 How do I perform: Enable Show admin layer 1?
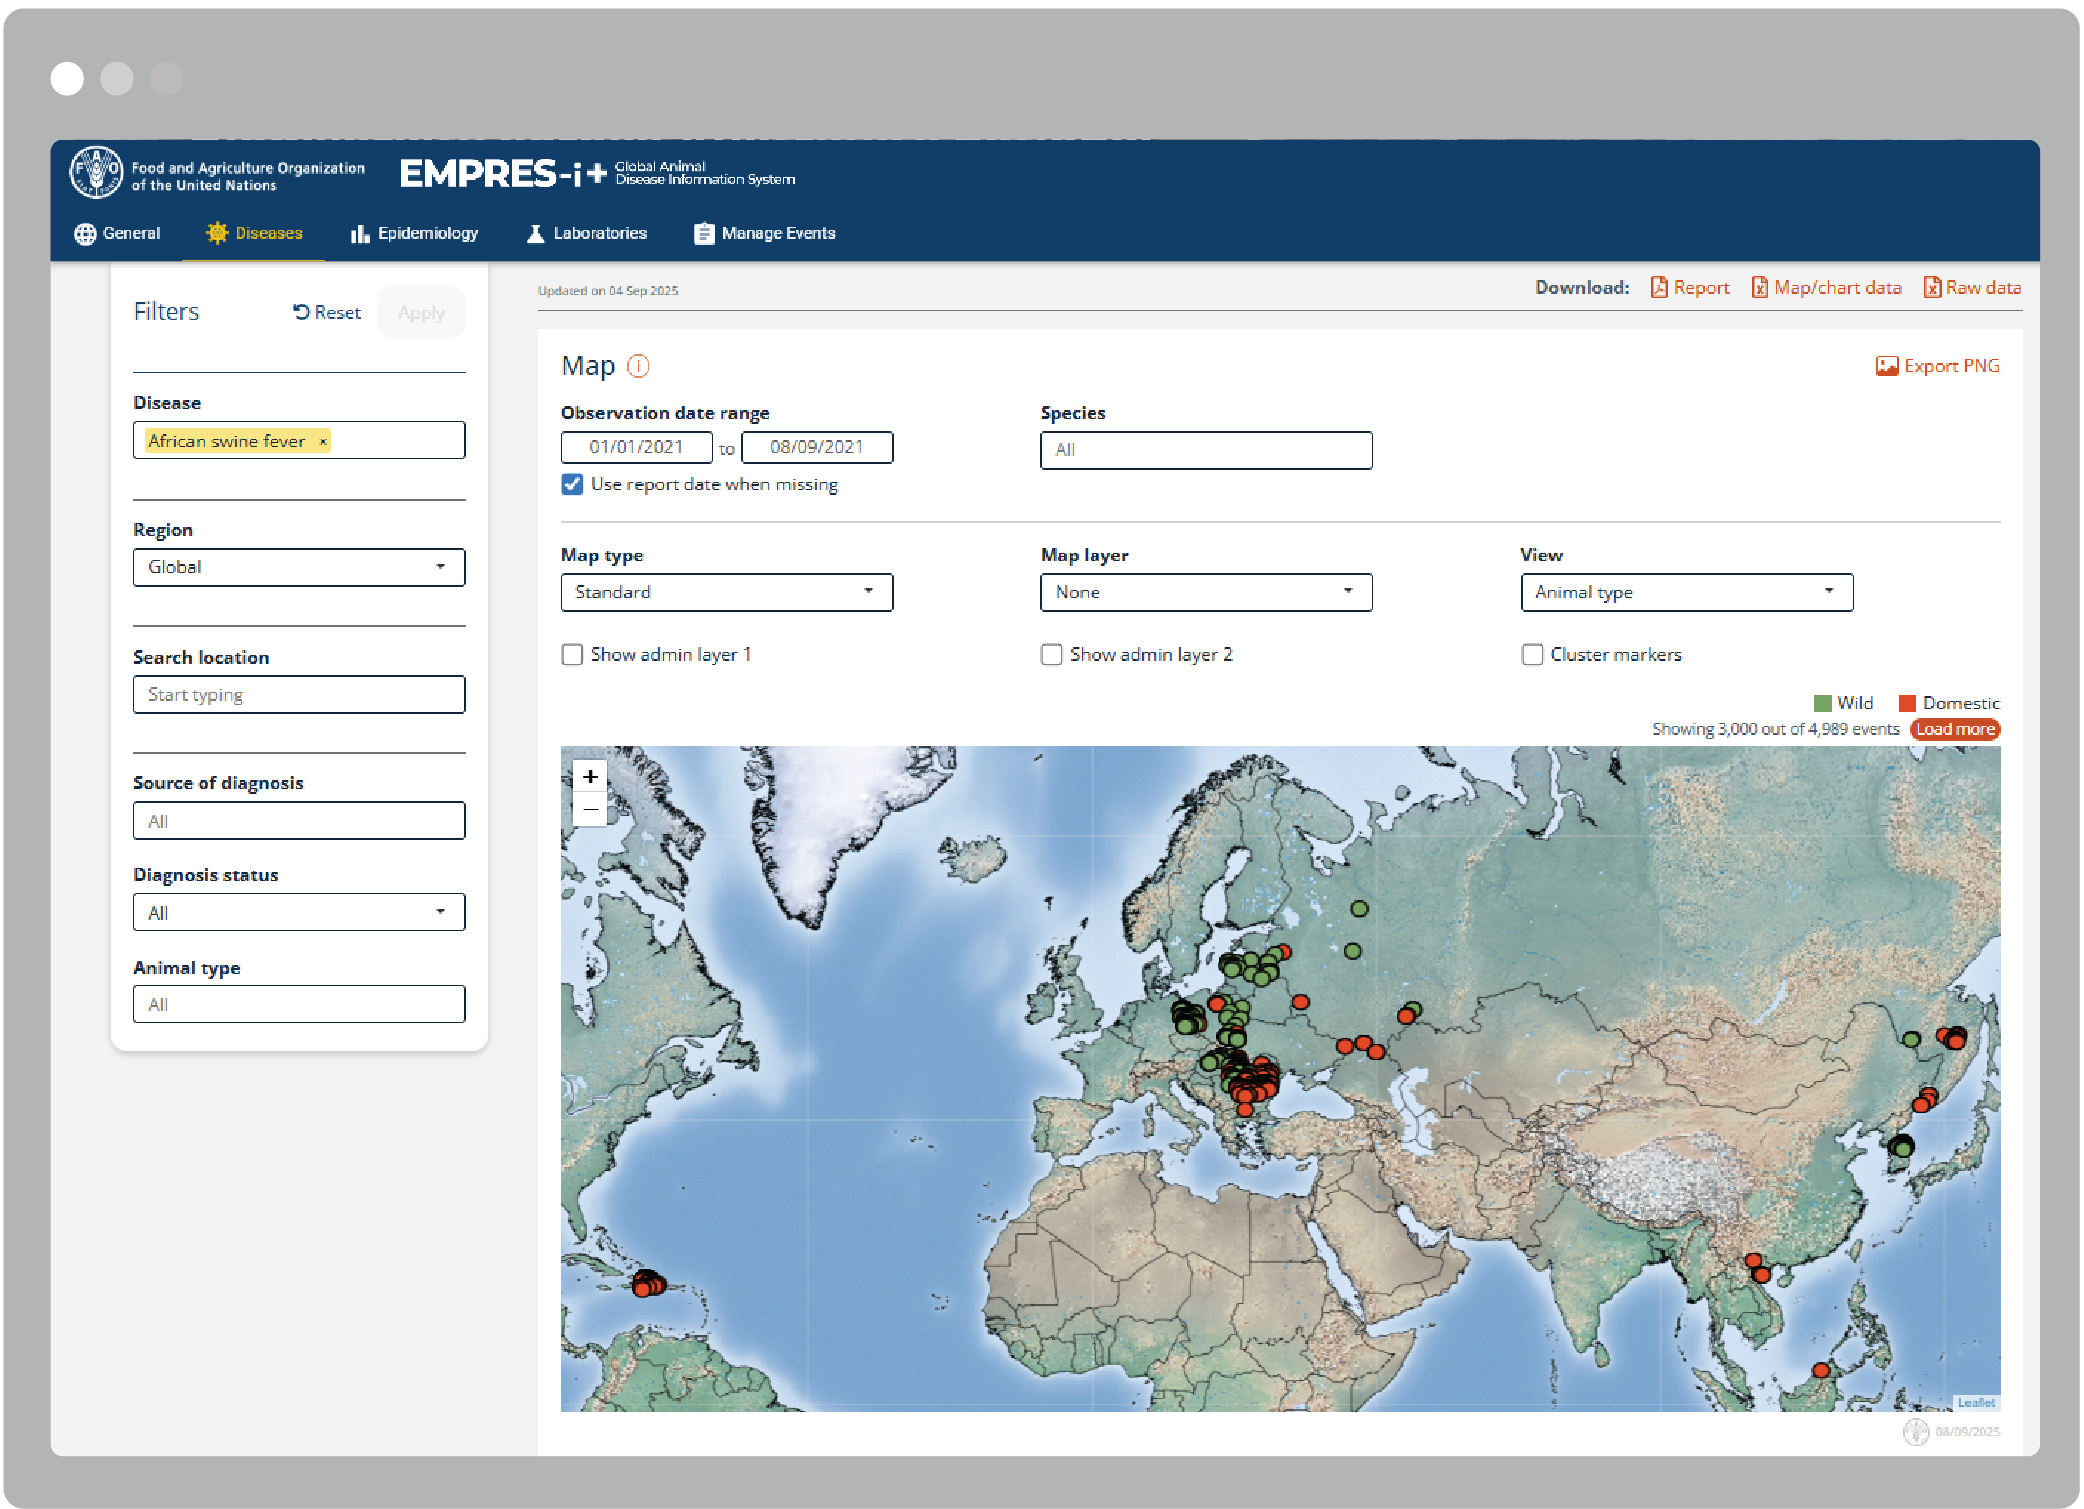pyautogui.click(x=572, y=654)
